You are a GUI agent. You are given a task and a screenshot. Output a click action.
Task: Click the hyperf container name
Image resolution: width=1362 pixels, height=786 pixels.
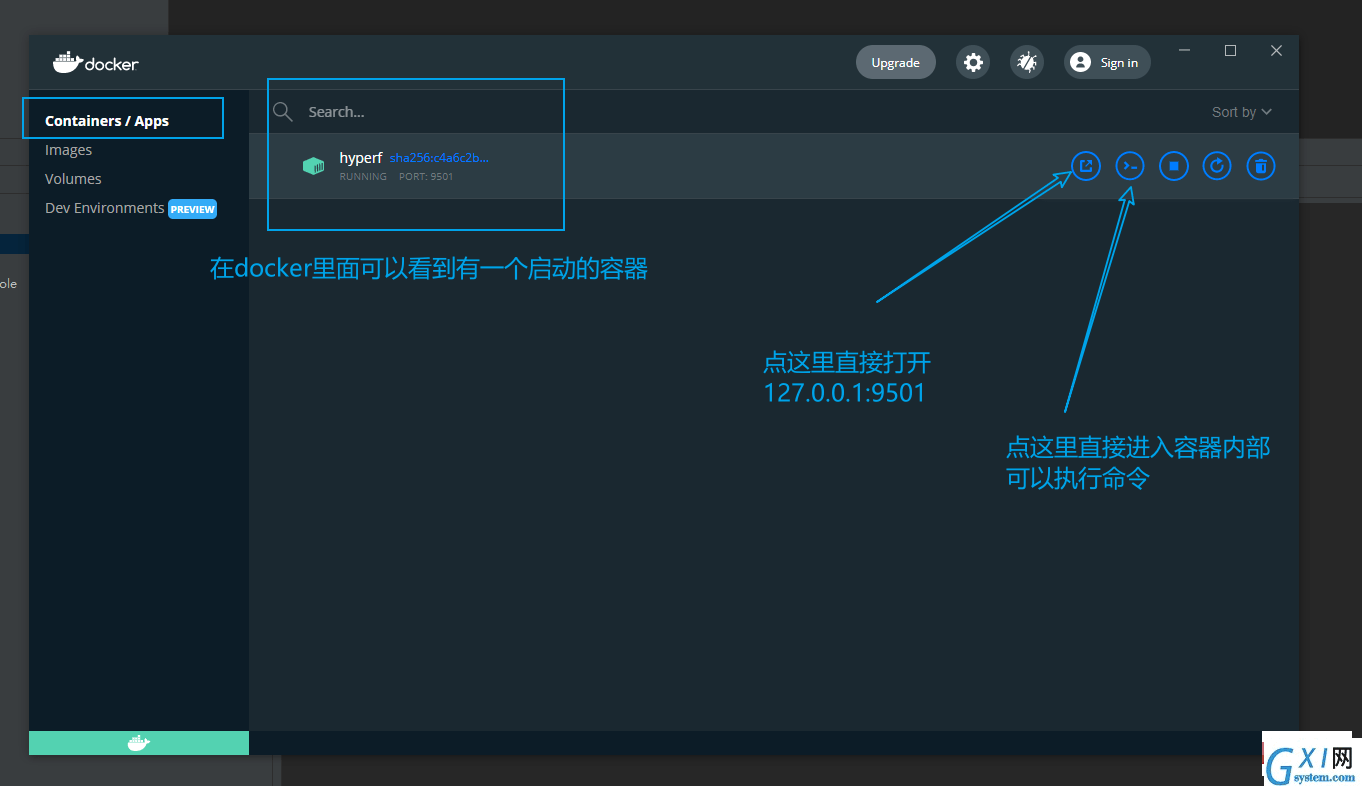click(361, 158)
